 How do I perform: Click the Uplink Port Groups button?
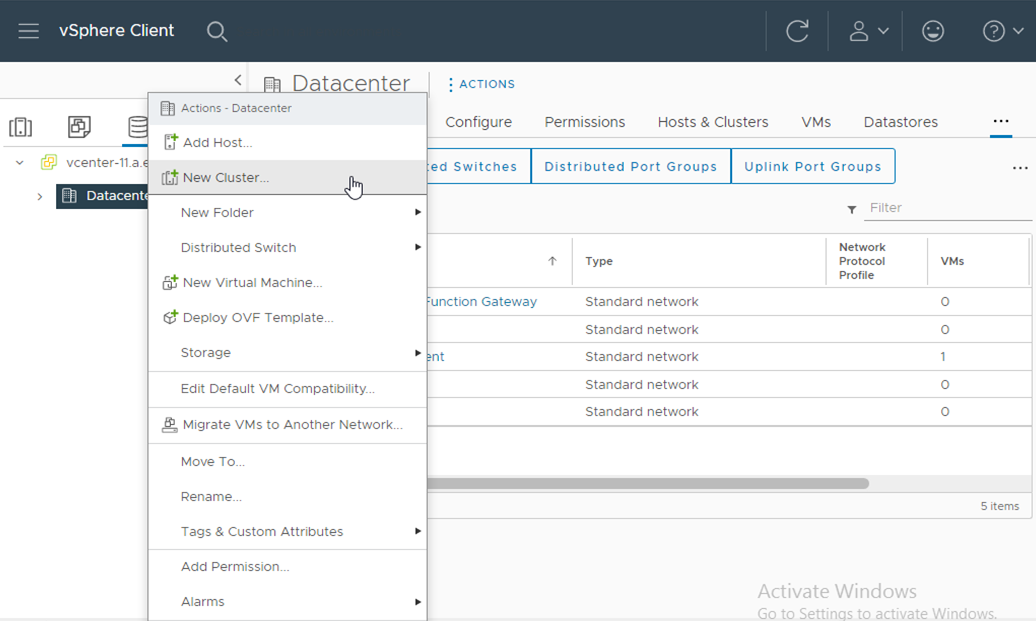812,167
